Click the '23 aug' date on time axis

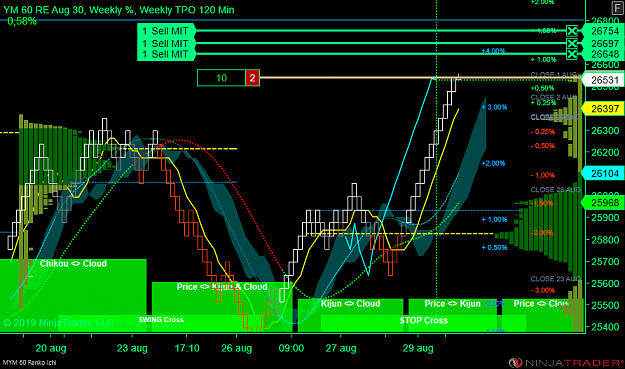coord(132,348)
